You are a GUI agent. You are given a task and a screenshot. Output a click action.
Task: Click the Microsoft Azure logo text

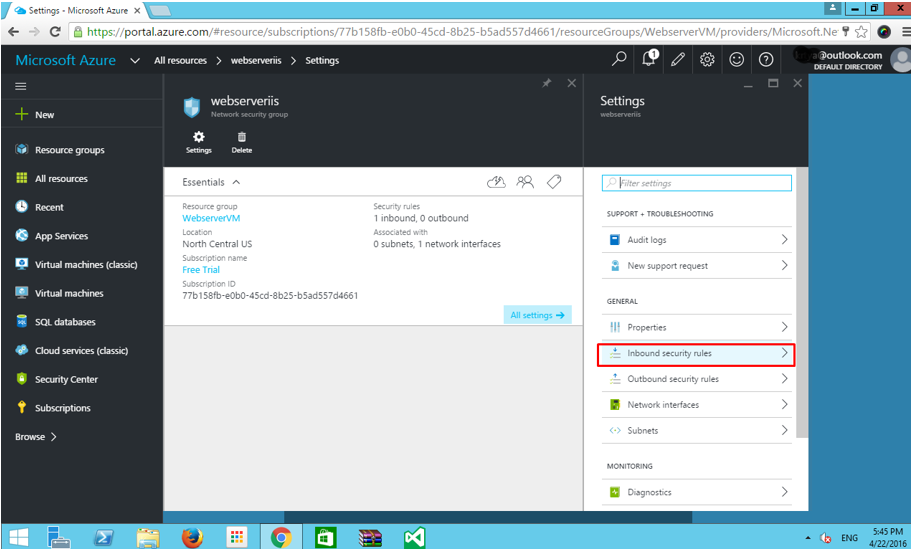[66, 60]
